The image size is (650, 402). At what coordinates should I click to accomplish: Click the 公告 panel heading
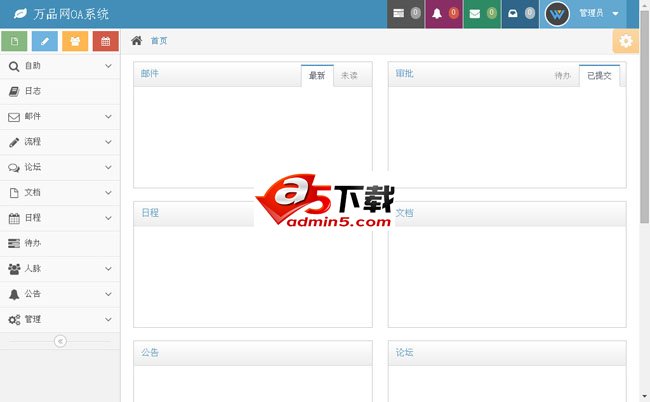tap(150, 353)
